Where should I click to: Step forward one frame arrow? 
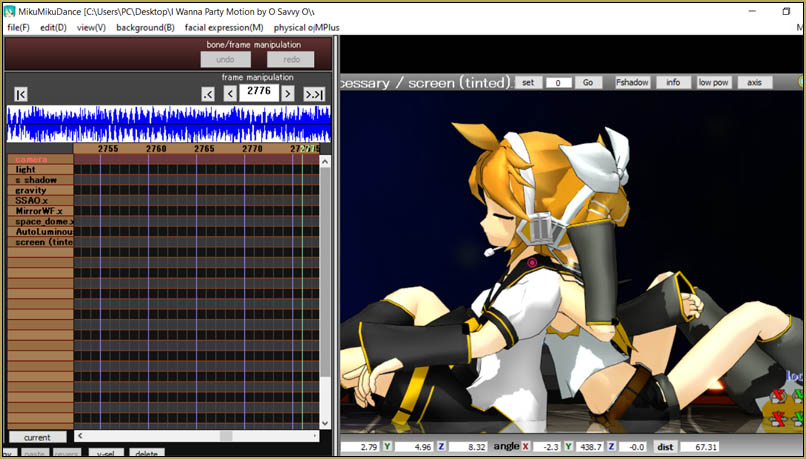point(288,94)
